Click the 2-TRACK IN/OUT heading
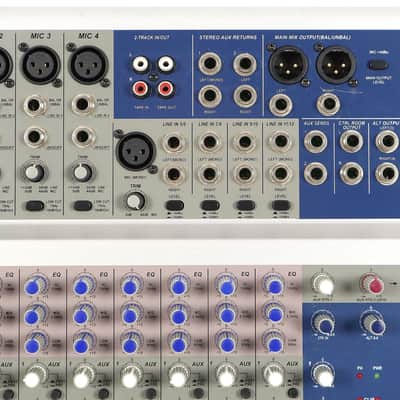The image size is (400, 400). pos(152,38)
